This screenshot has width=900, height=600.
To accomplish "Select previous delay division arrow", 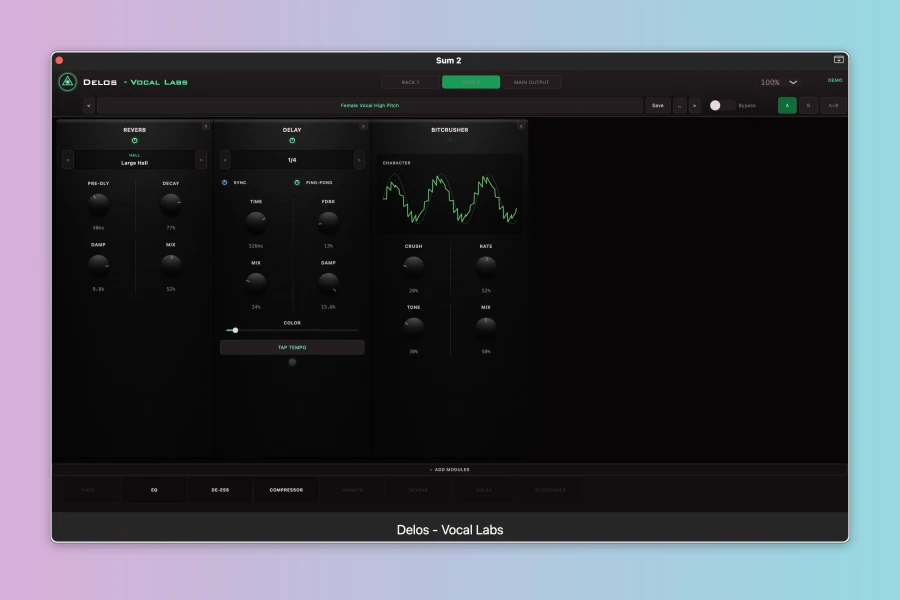I will tap(225, 160).
